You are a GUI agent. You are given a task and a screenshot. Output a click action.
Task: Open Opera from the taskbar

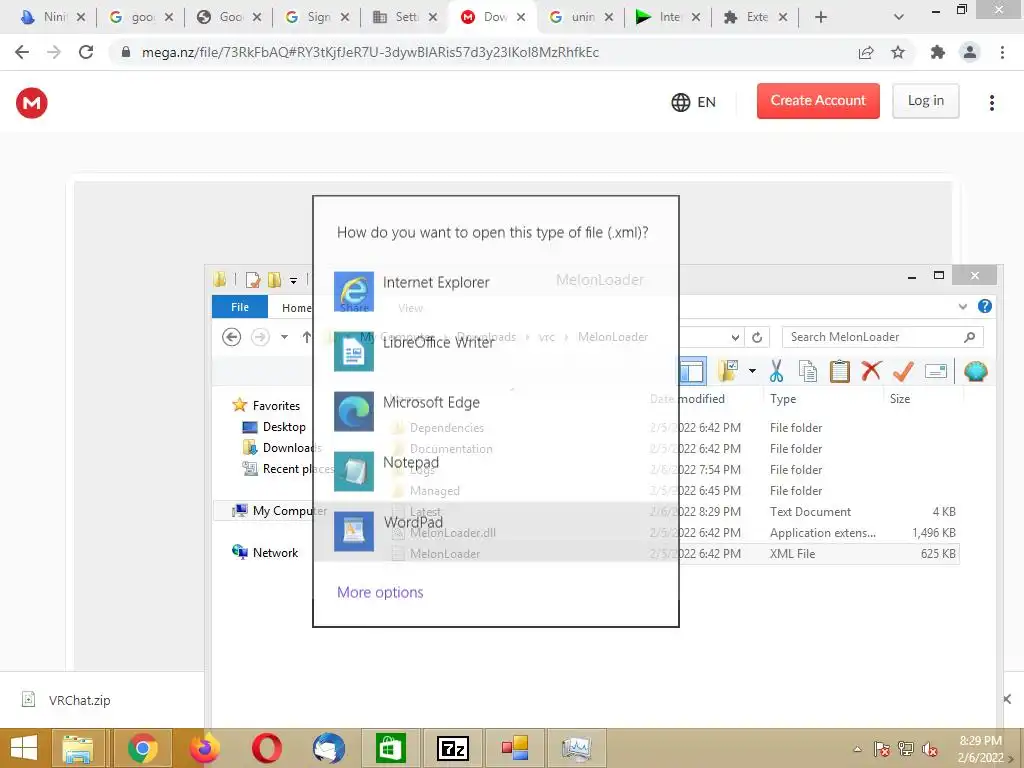(x=266, y=748)
